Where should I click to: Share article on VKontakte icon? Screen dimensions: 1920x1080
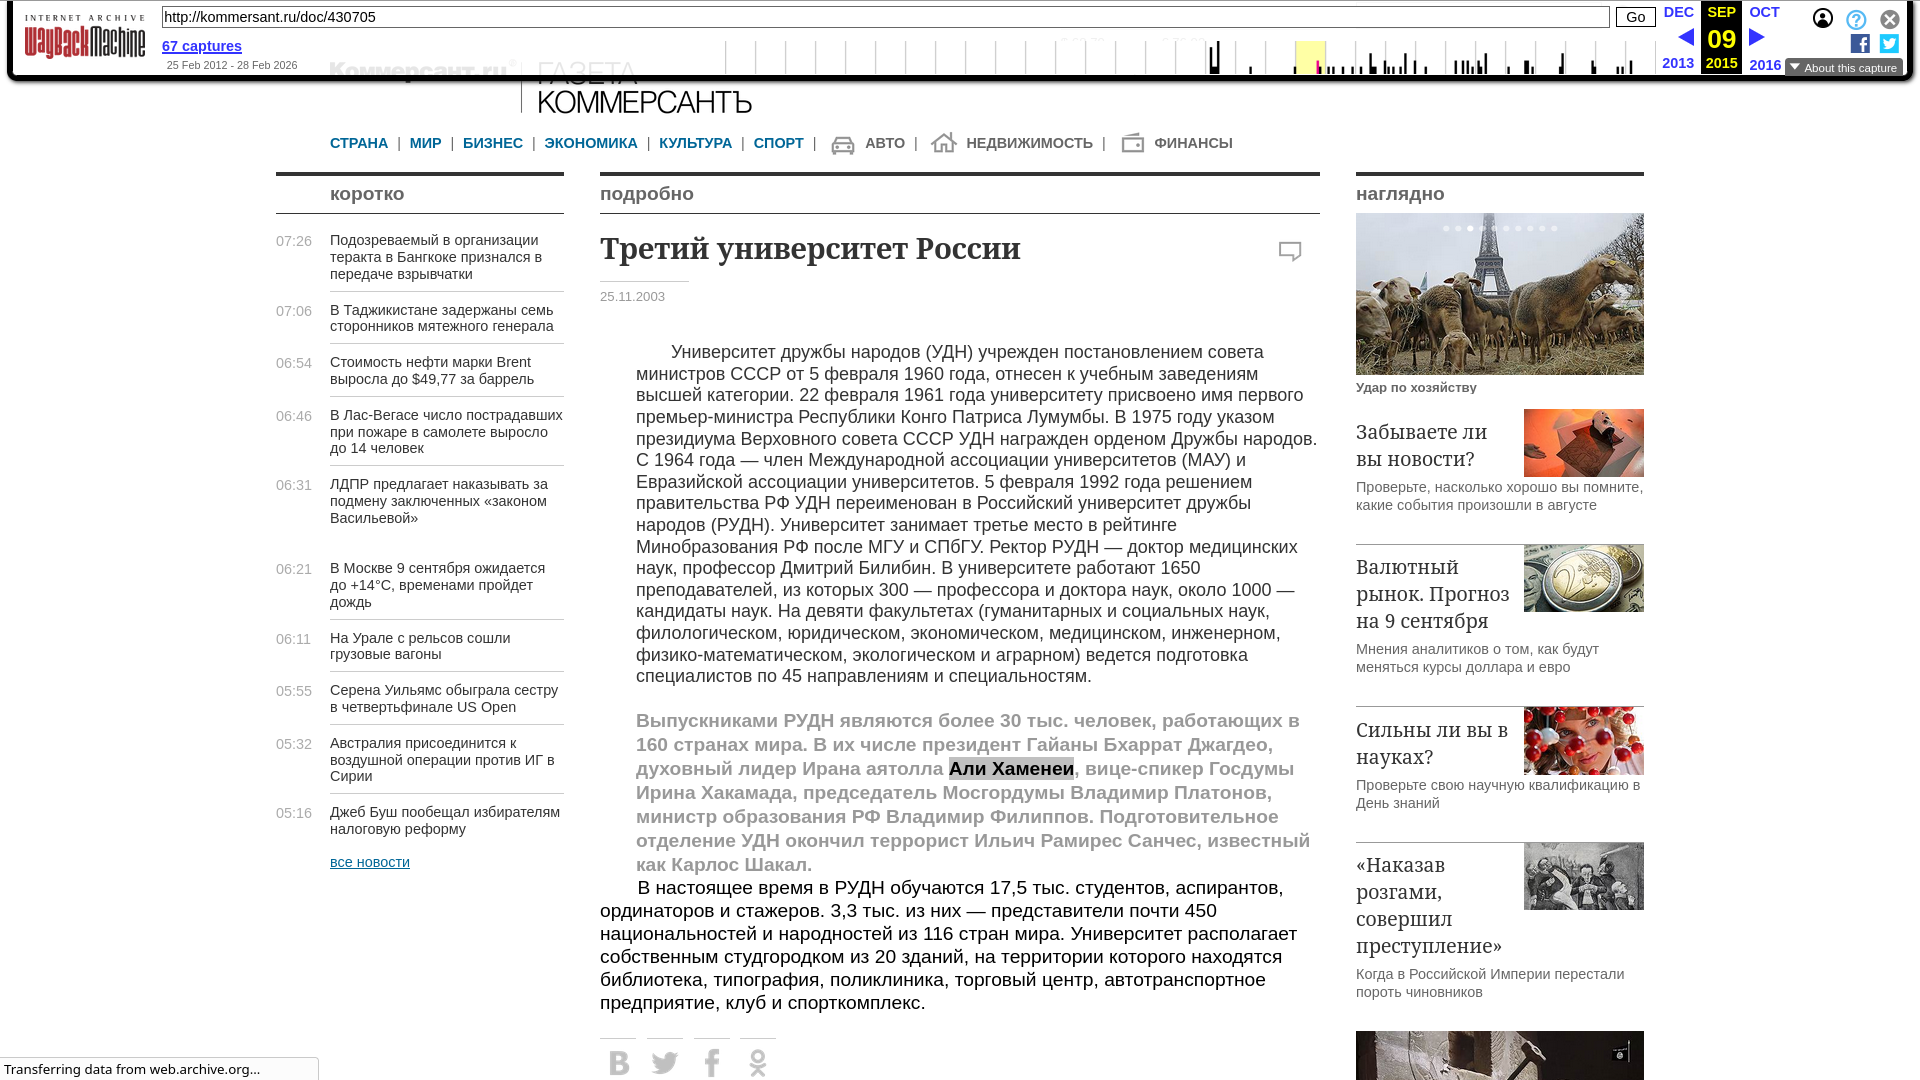point(619,1062)
